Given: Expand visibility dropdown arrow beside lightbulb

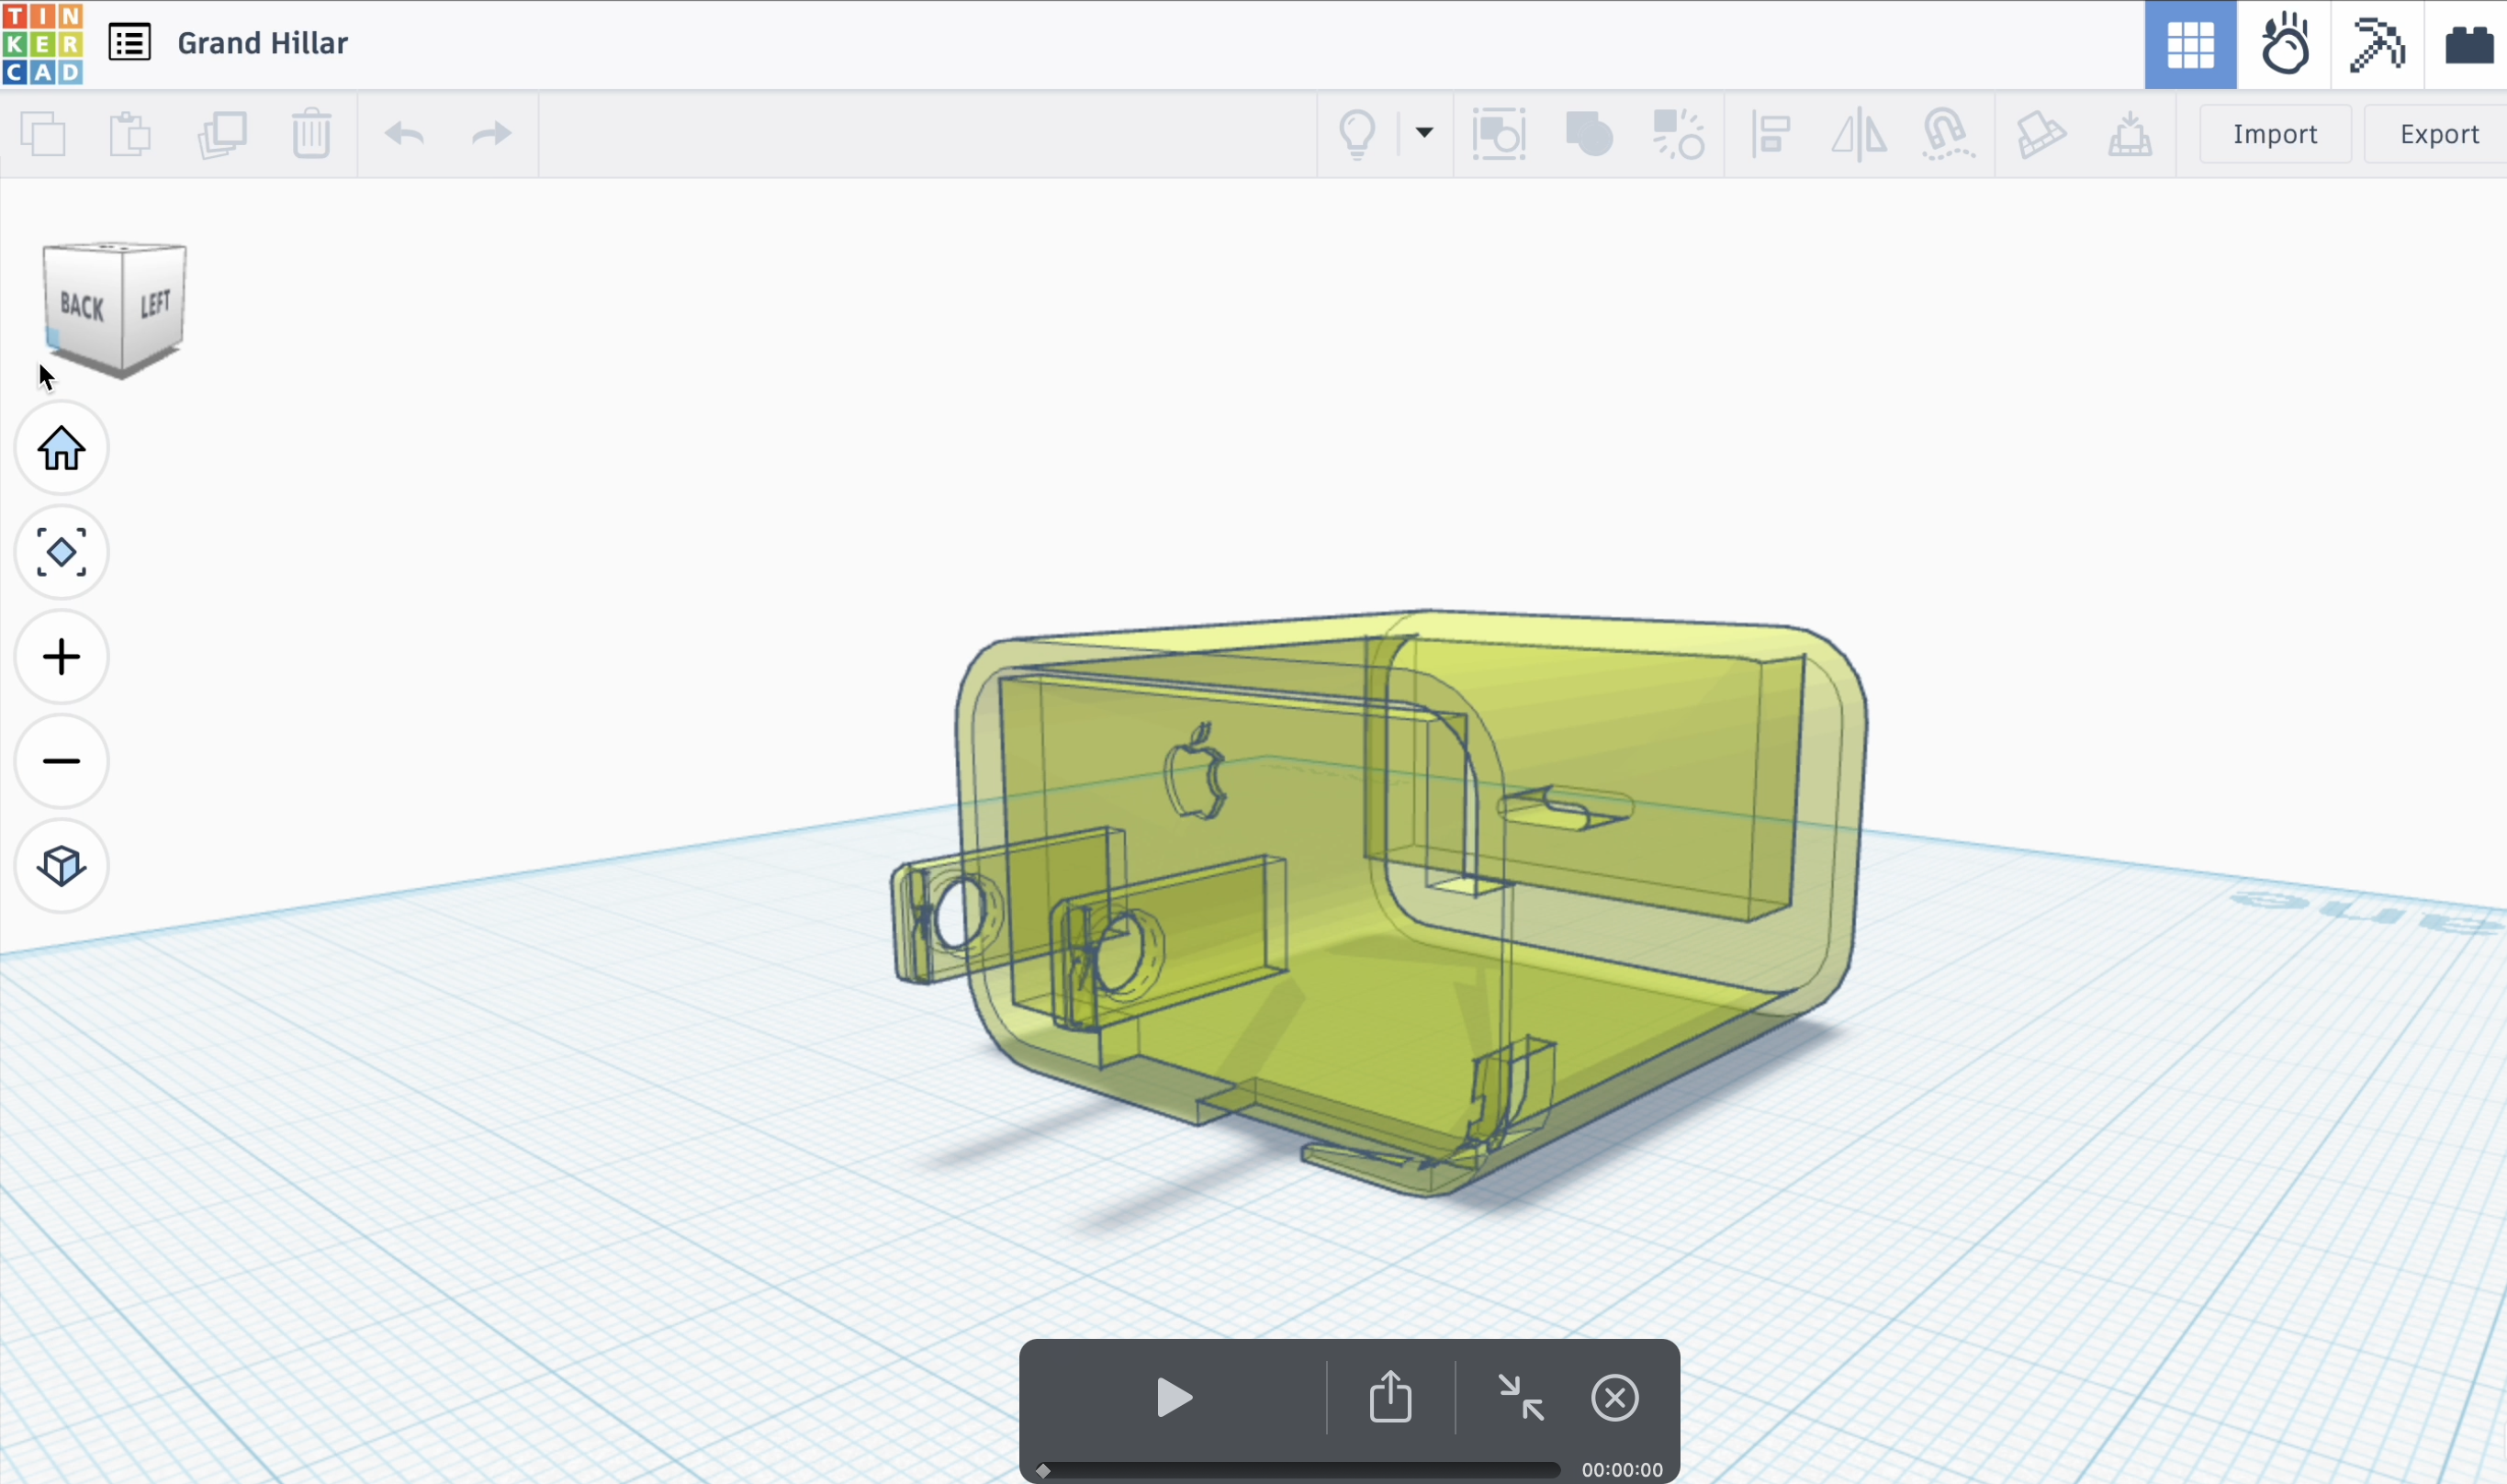Looking at the screenshot, I should tap(1424, 132).
